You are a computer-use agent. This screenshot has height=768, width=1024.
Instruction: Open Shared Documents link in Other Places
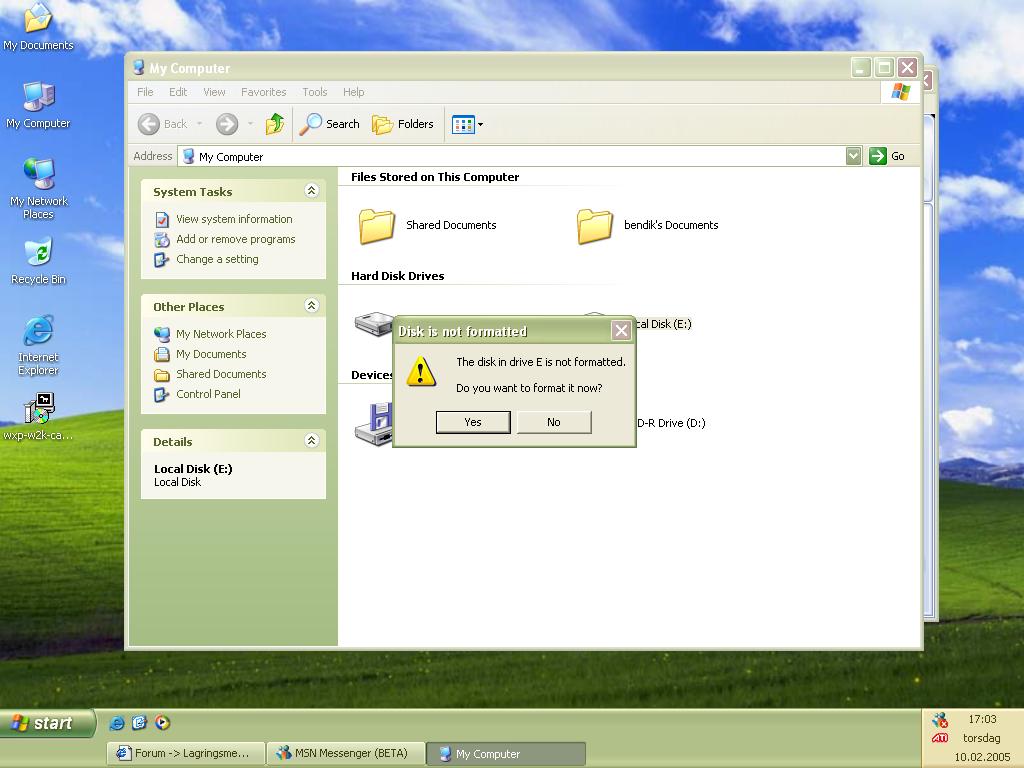[x=221, y=374]
